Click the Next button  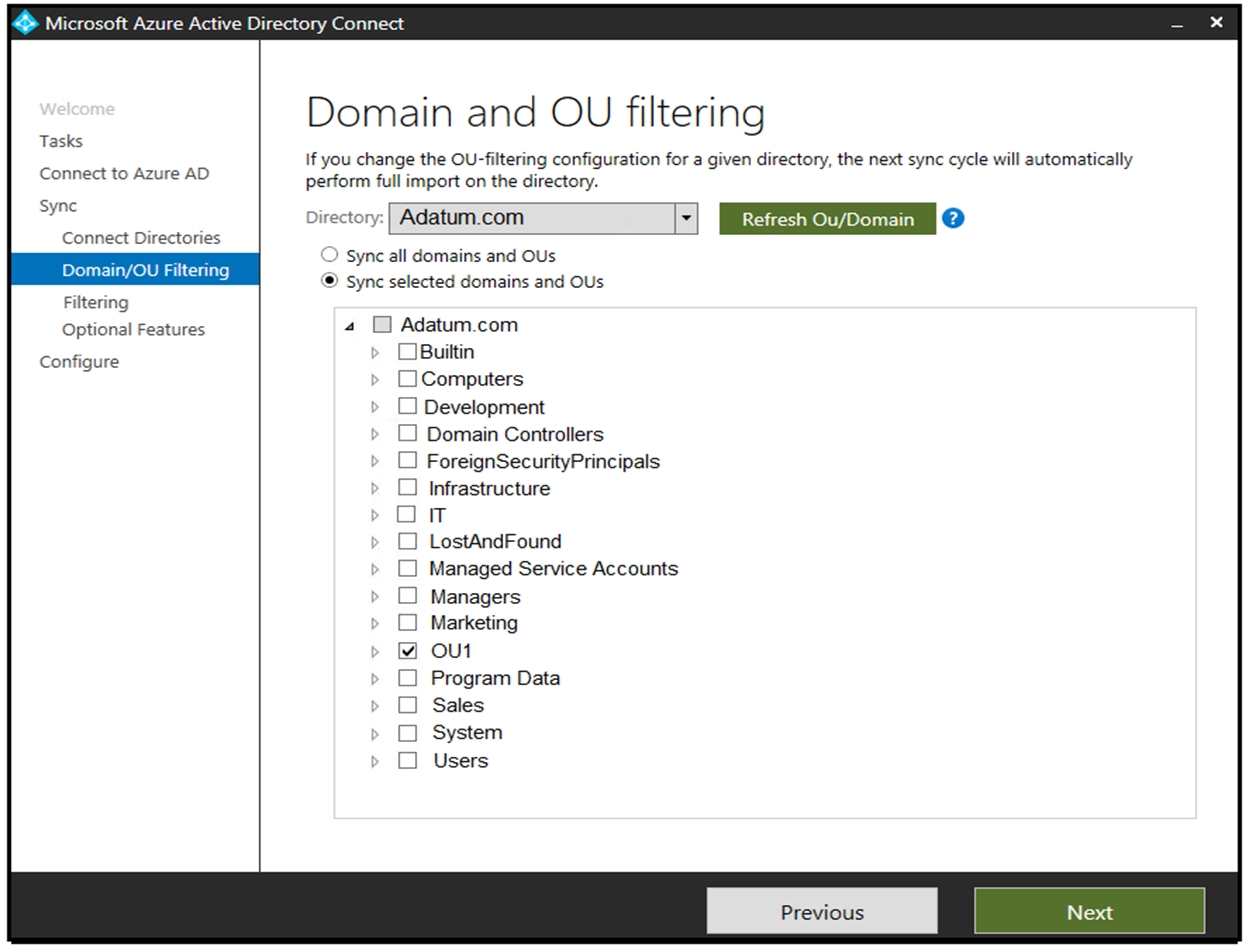[x=1089, y=912]
